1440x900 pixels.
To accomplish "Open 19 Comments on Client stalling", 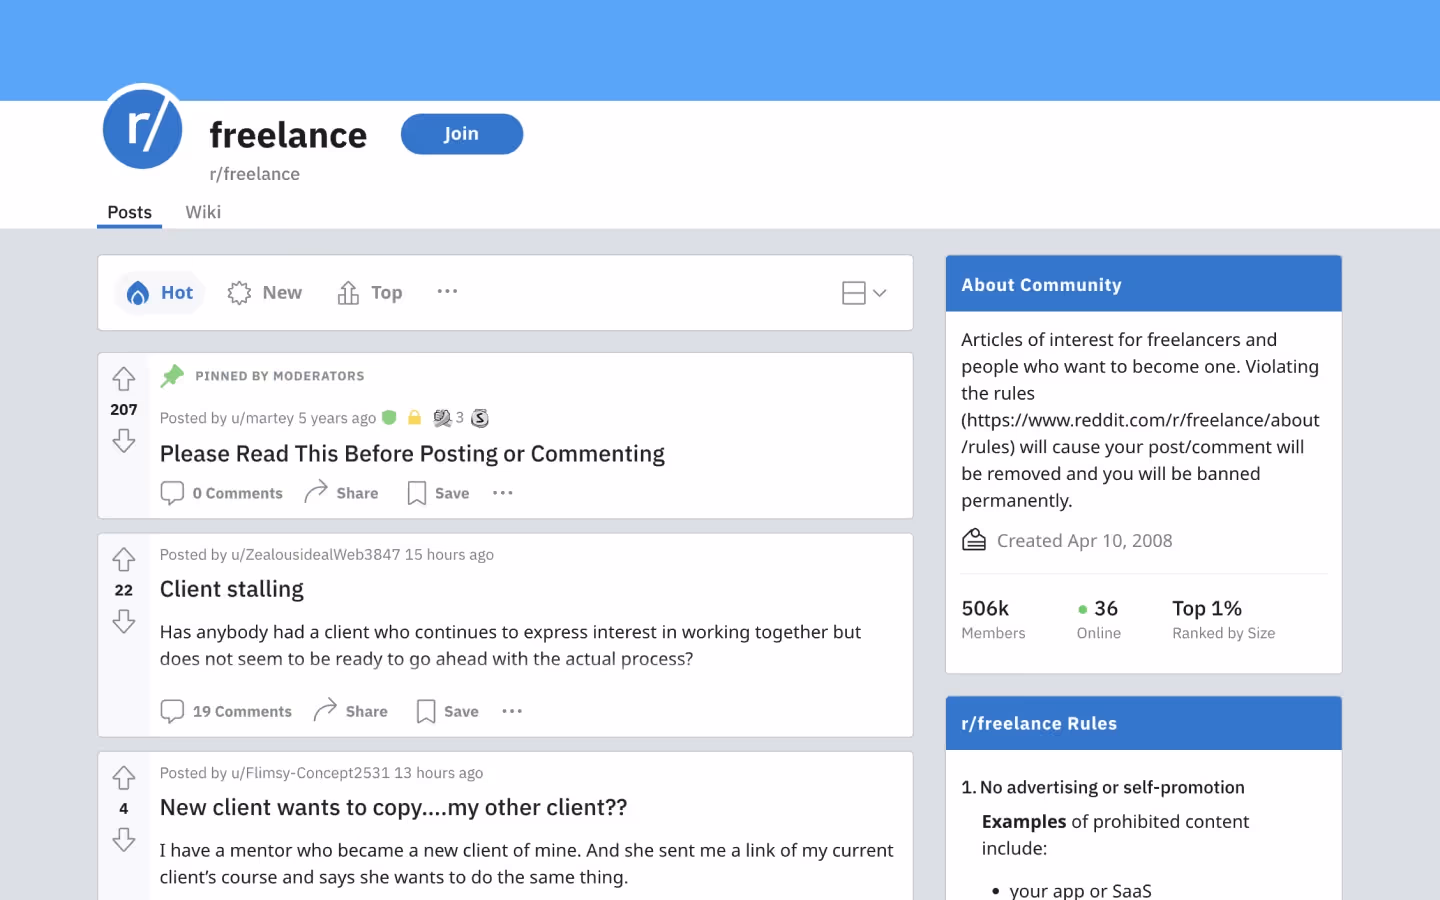I will [226, 711].
